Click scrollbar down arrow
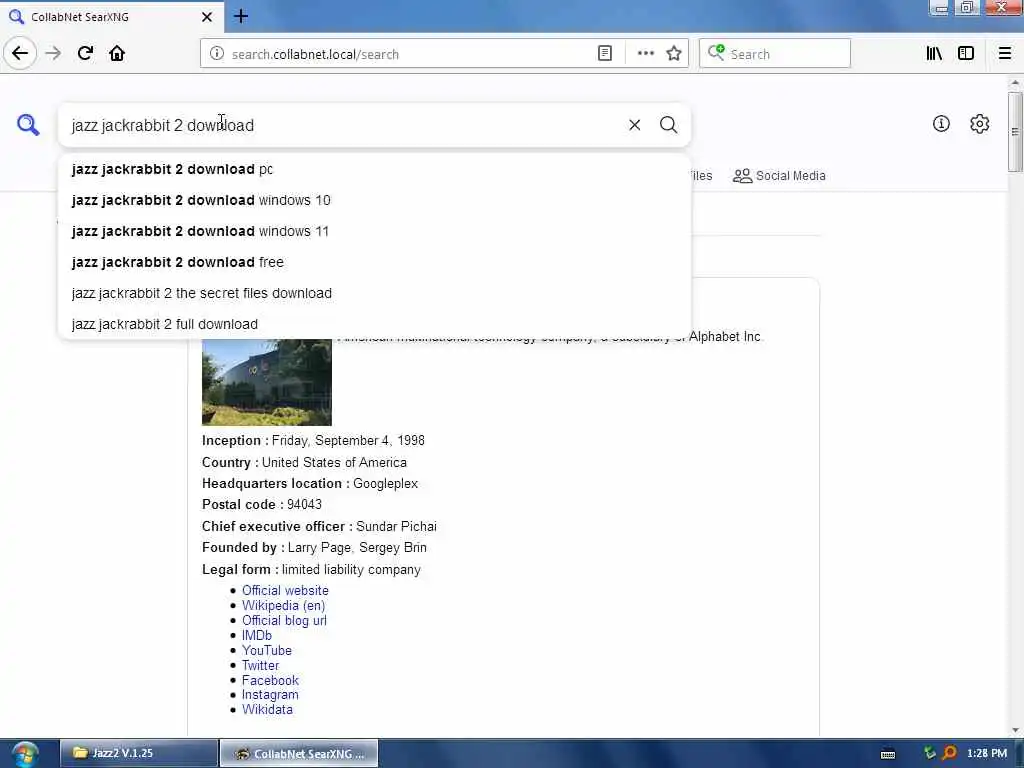 (x=1015, y=730)
